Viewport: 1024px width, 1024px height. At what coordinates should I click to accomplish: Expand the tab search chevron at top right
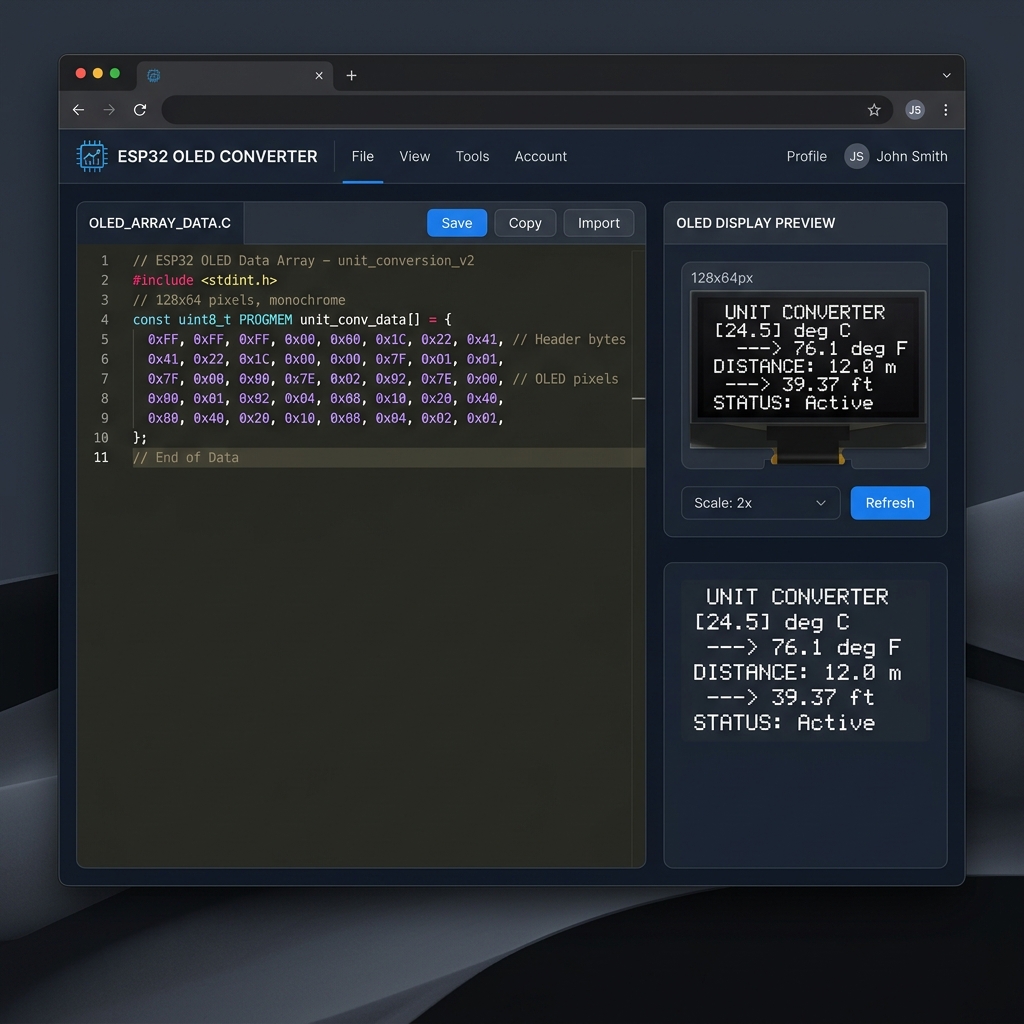(946, 76)
